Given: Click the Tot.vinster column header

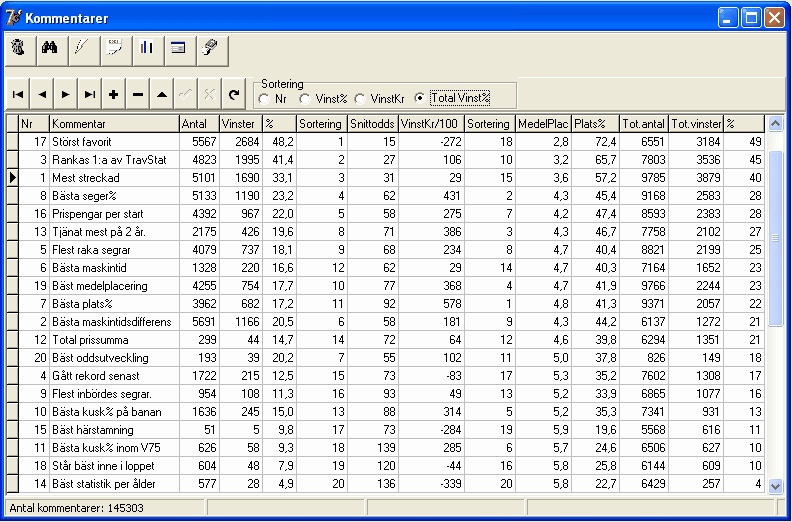Looking at the screenshot, I should [x=696, y=124].
